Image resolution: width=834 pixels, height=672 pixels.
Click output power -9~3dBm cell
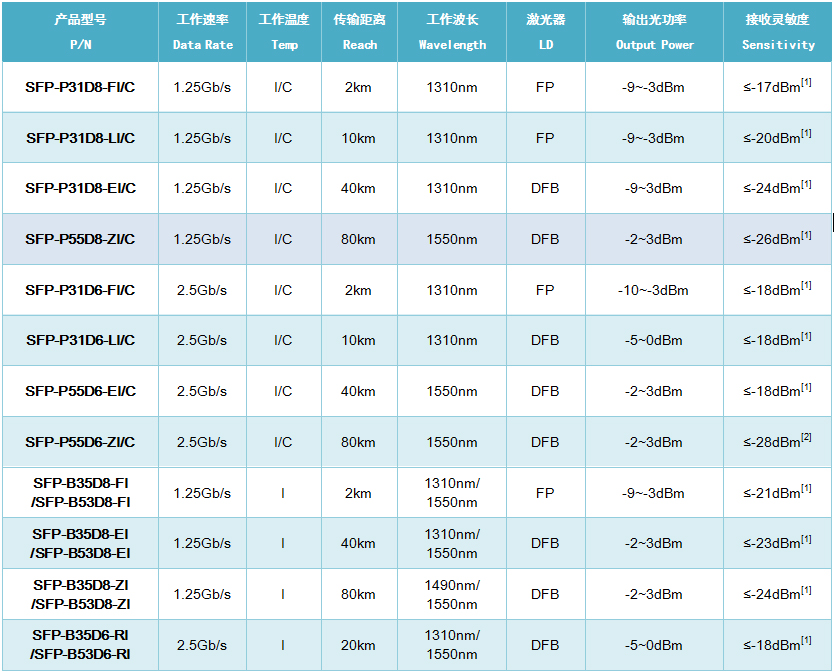click(x=653, y=188)
